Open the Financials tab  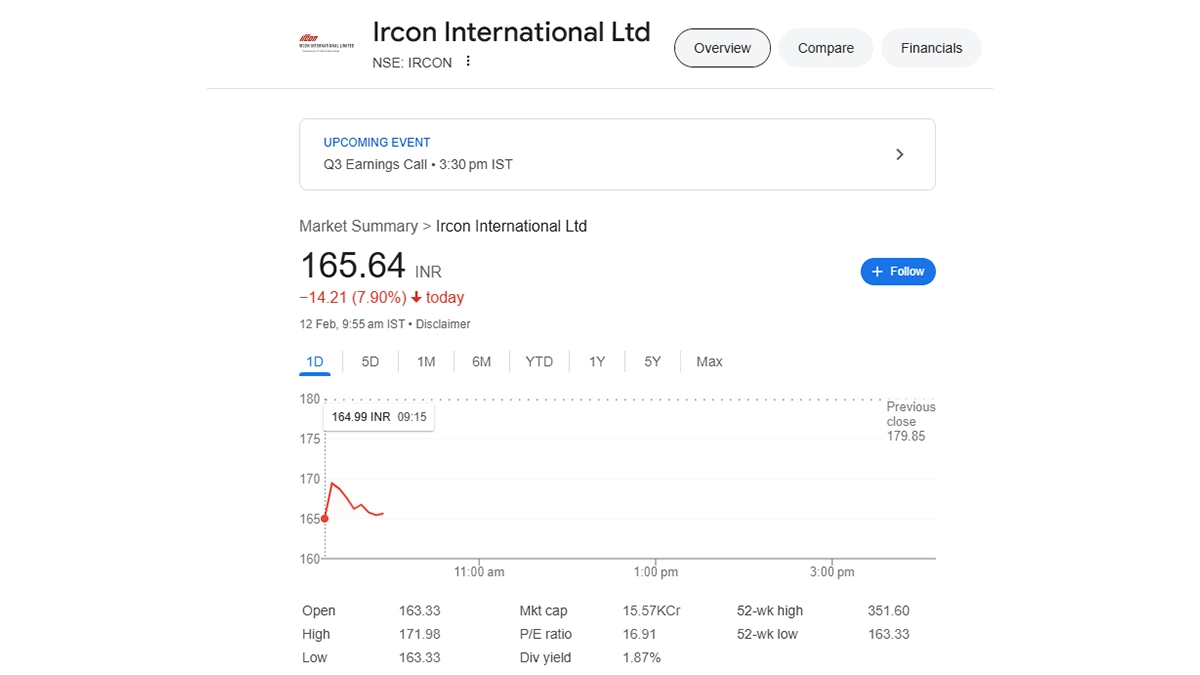click(931, 48)
